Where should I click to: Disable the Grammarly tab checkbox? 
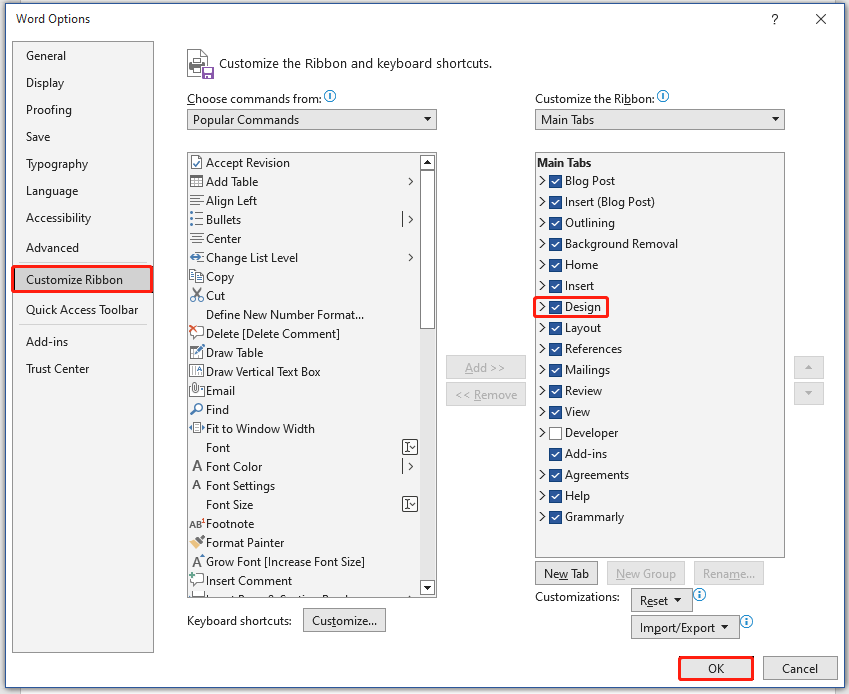[x=555, y=516]
